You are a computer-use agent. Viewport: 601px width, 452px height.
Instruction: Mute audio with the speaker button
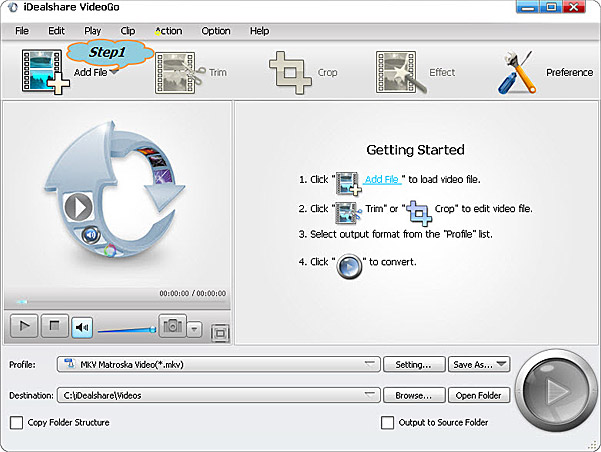(x=82, y=327)
